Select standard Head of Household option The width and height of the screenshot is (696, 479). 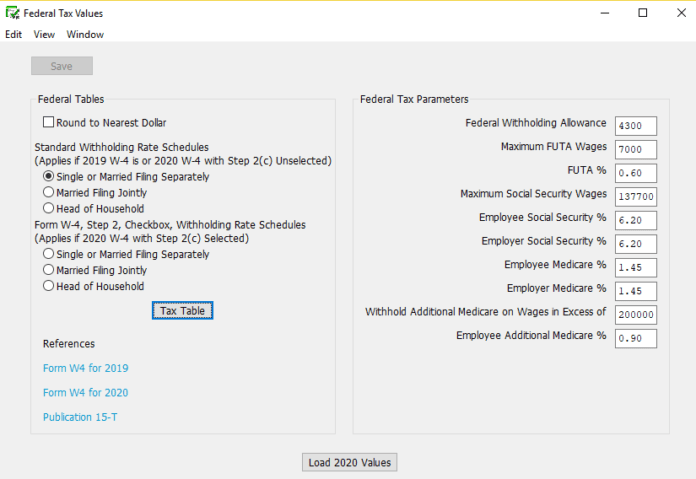(48, 209)
